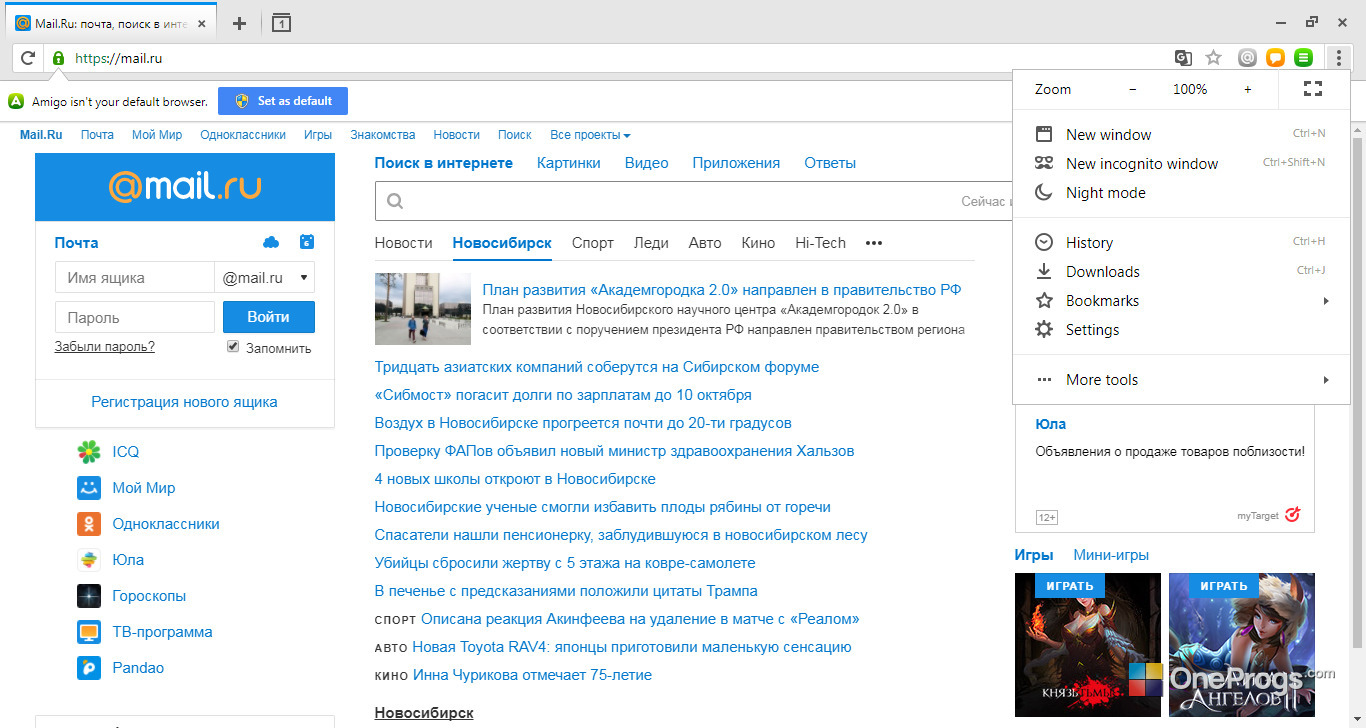Click the ТВ-программа TV icon
Image resolution: width=1366 pixels, height=728 pixels.
89,632
